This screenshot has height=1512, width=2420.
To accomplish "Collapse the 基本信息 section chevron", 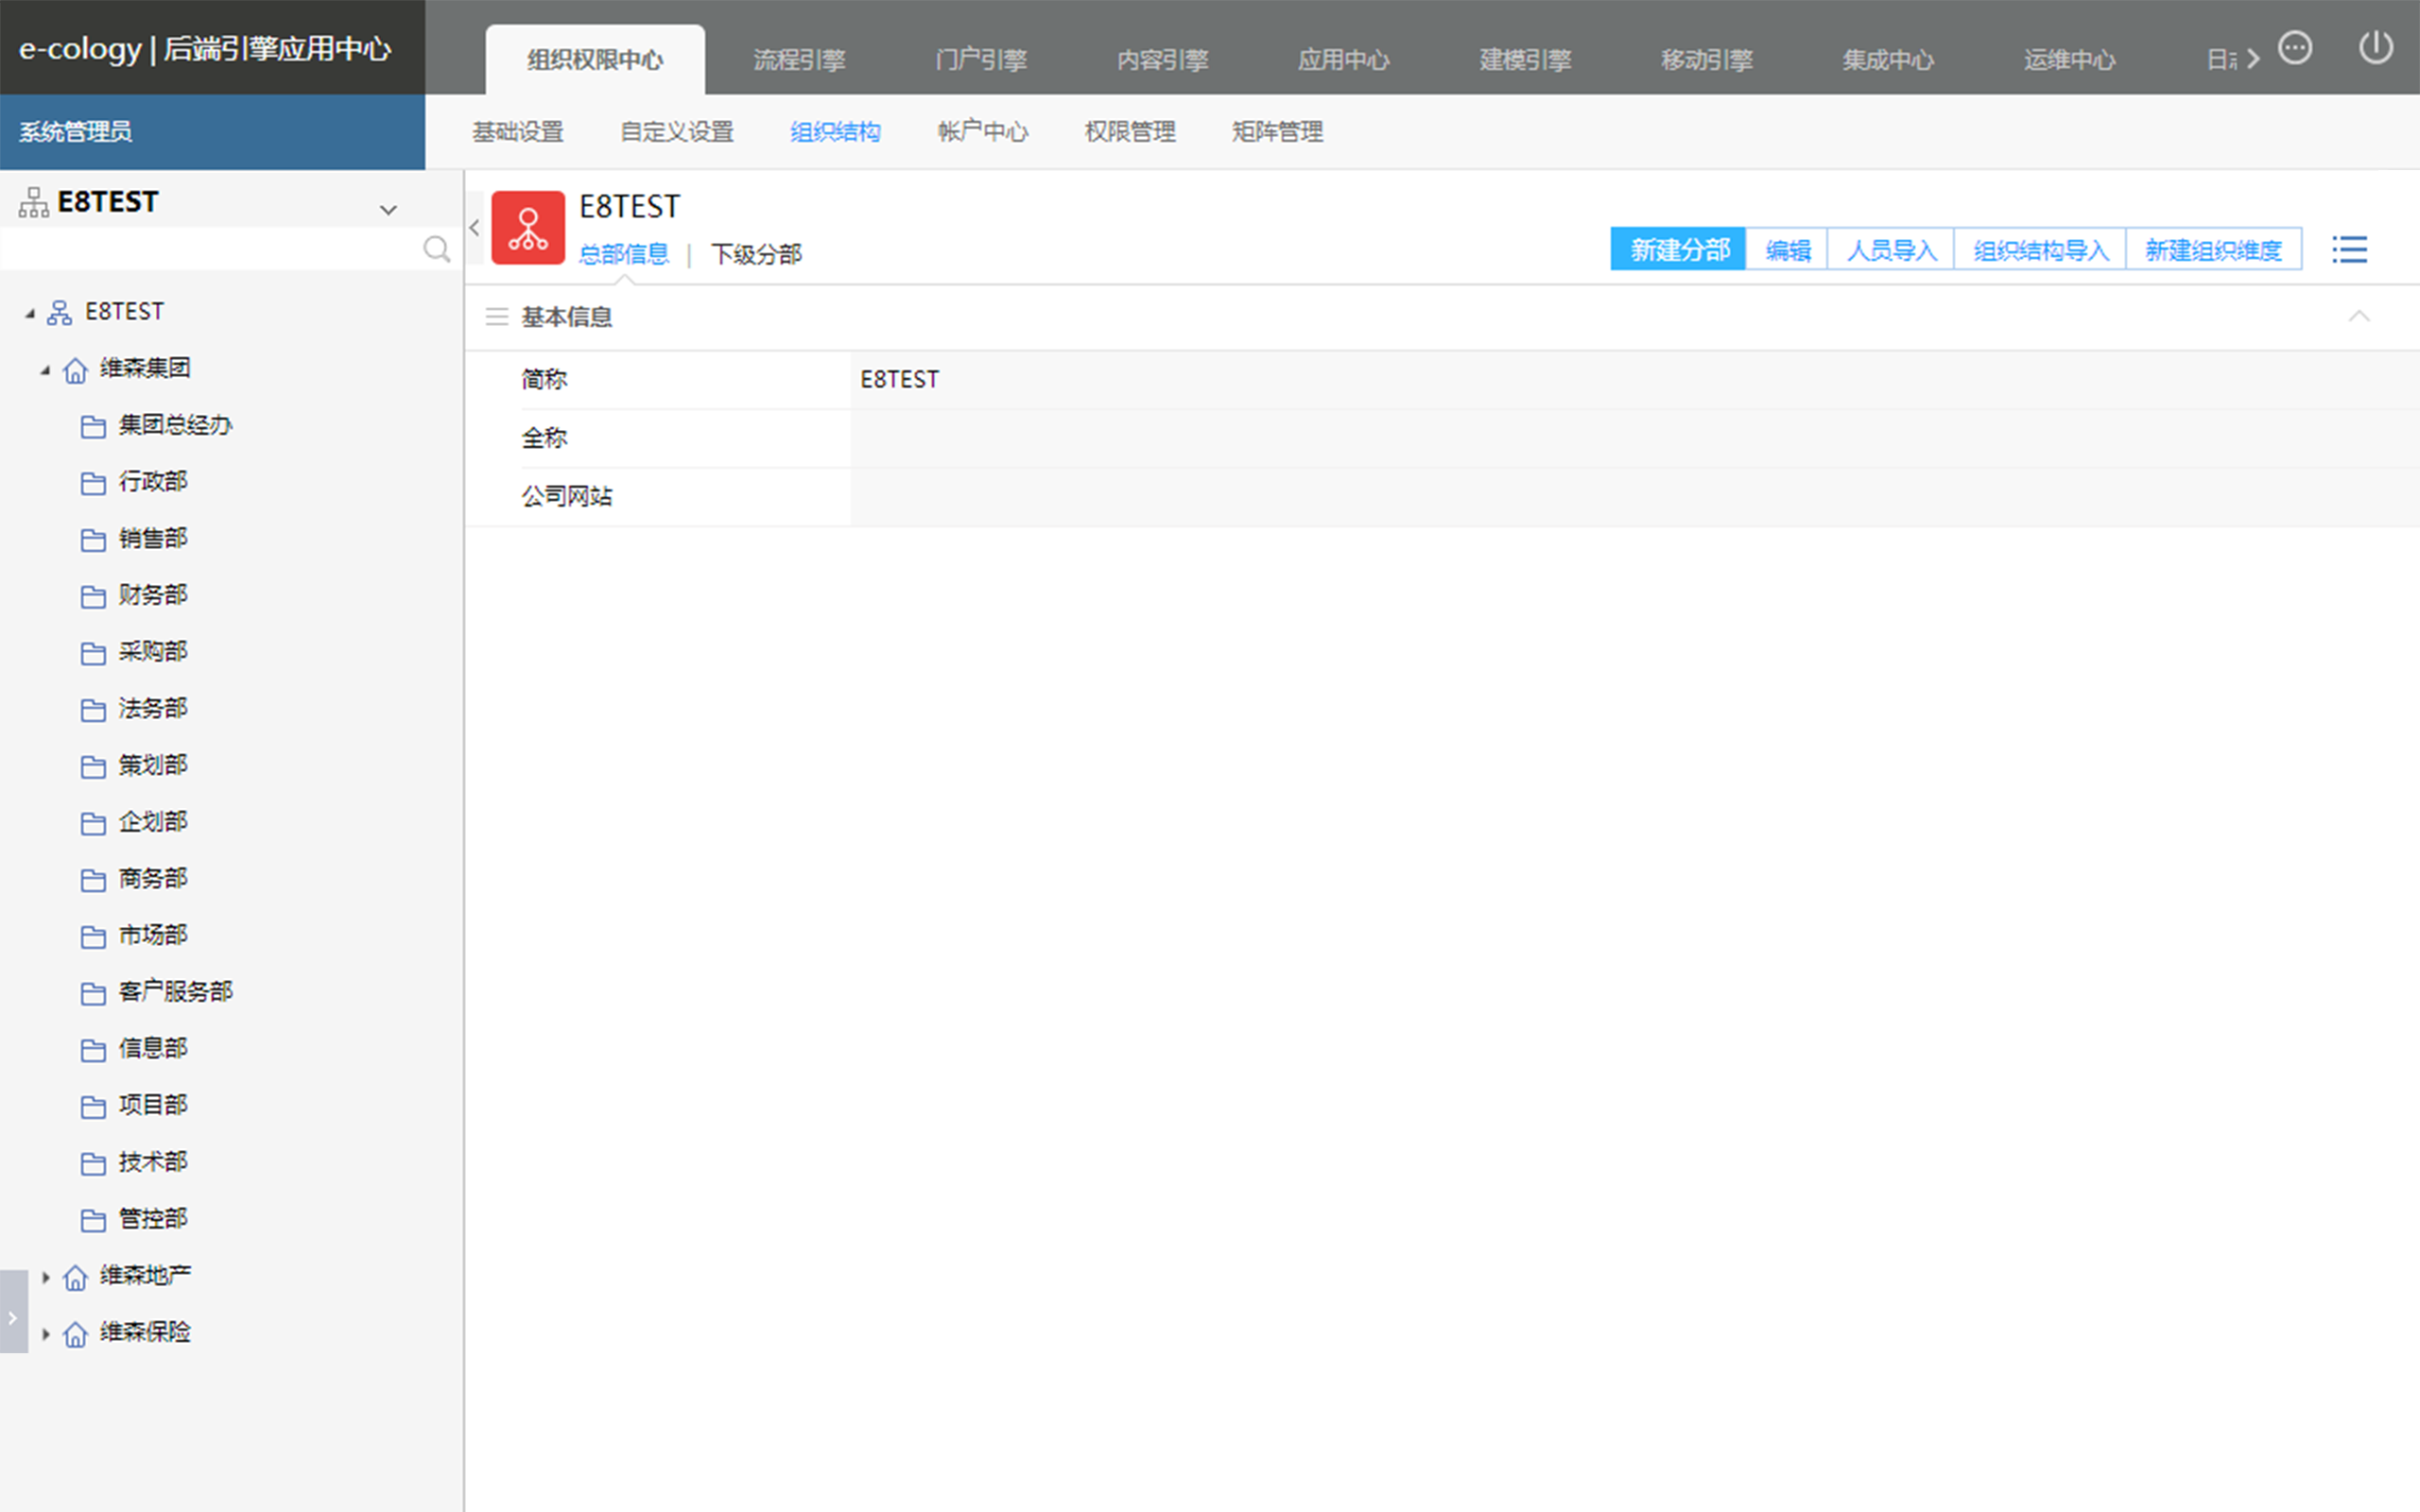I will (2358, 317).
